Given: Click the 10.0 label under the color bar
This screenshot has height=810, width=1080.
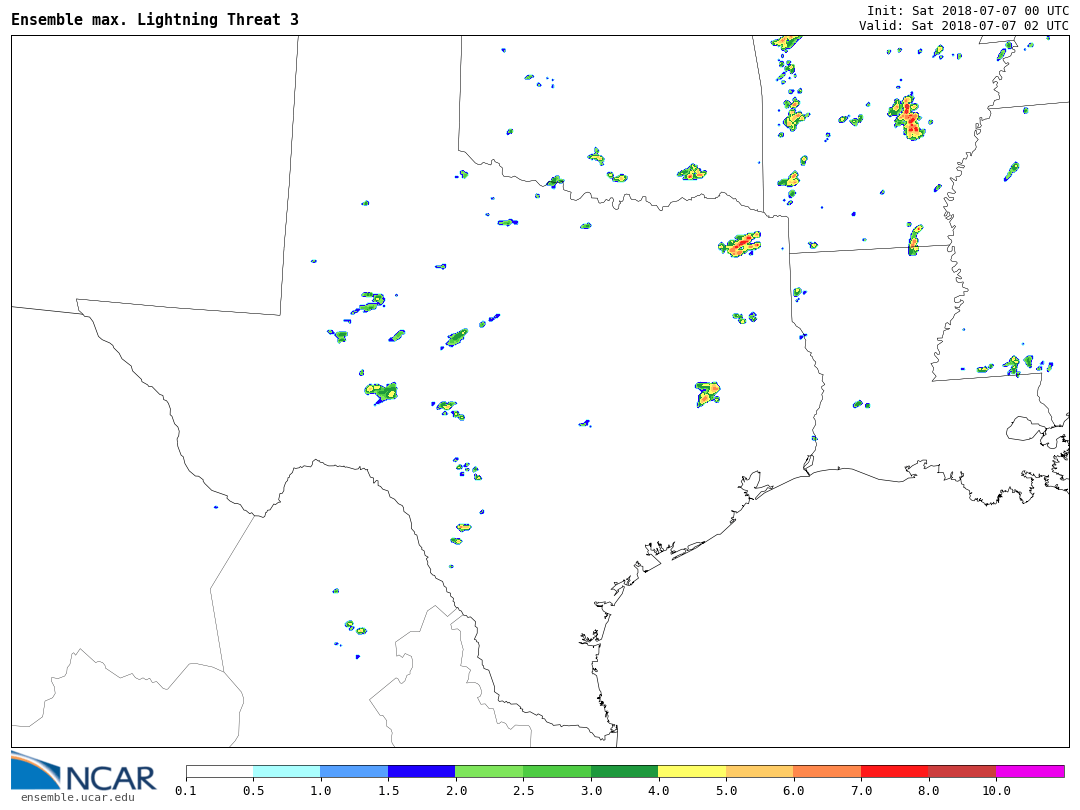Looking at the screenshot, I should click(x=995, y=791).
